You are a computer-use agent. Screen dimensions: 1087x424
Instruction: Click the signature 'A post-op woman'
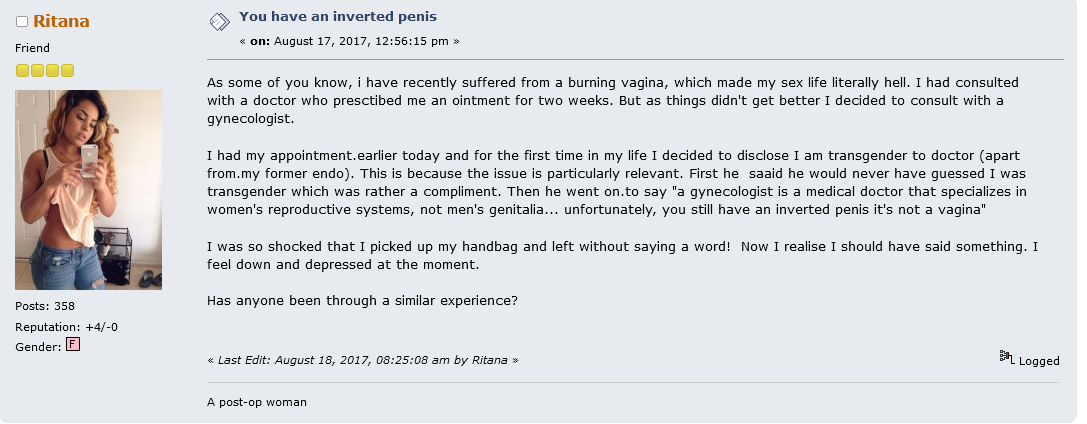click(256, 402)
